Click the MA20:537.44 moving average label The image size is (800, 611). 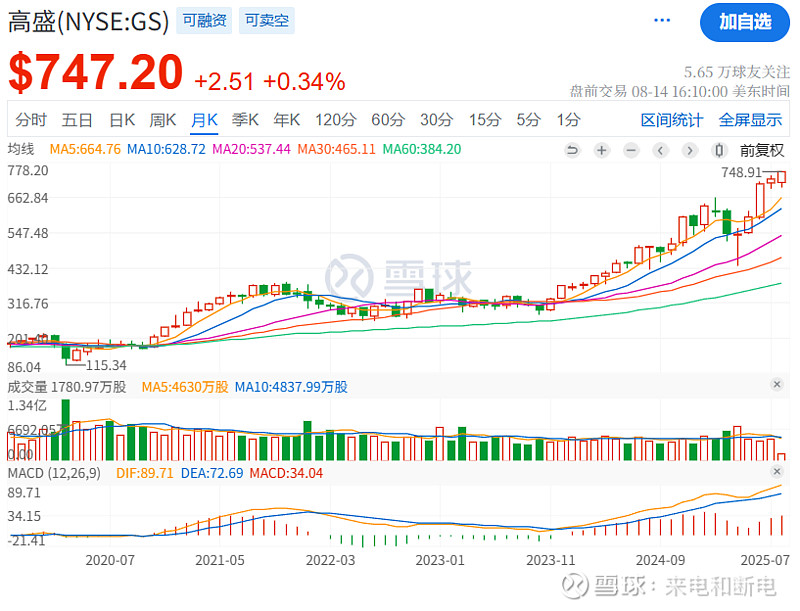[x=251, y=149]
